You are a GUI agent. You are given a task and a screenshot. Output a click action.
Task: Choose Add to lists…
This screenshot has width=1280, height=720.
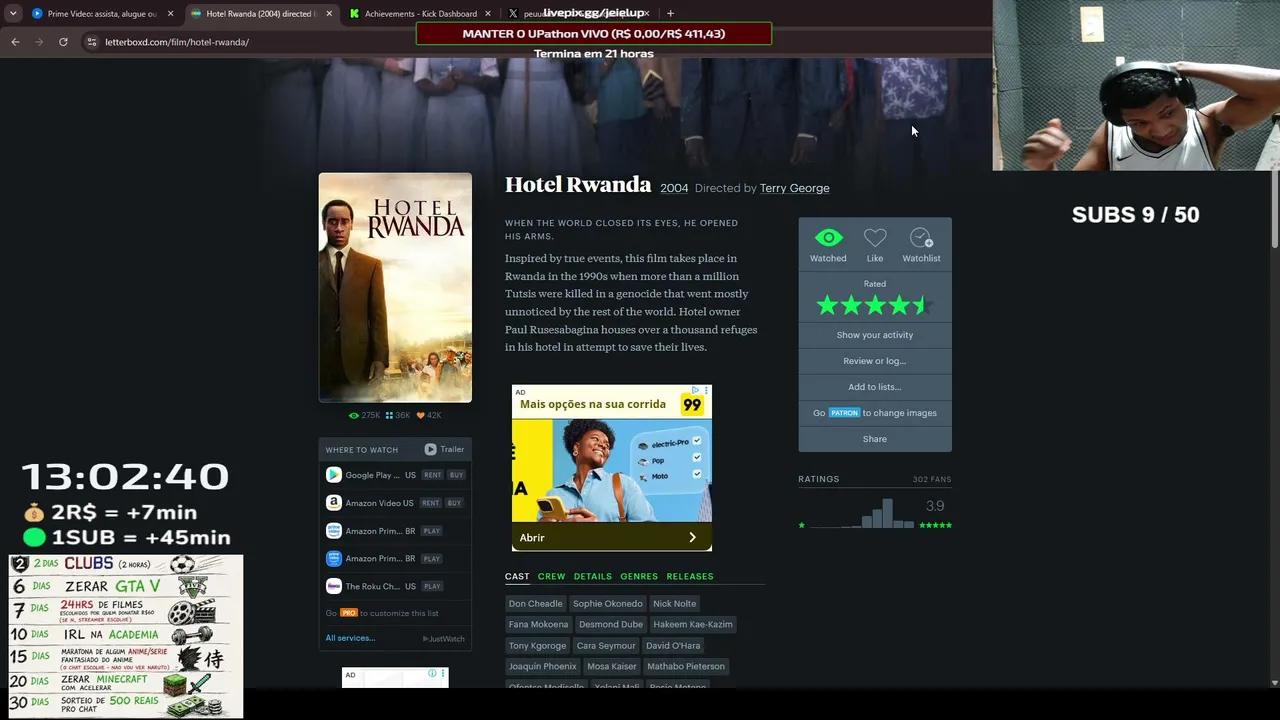coord(875,387)
